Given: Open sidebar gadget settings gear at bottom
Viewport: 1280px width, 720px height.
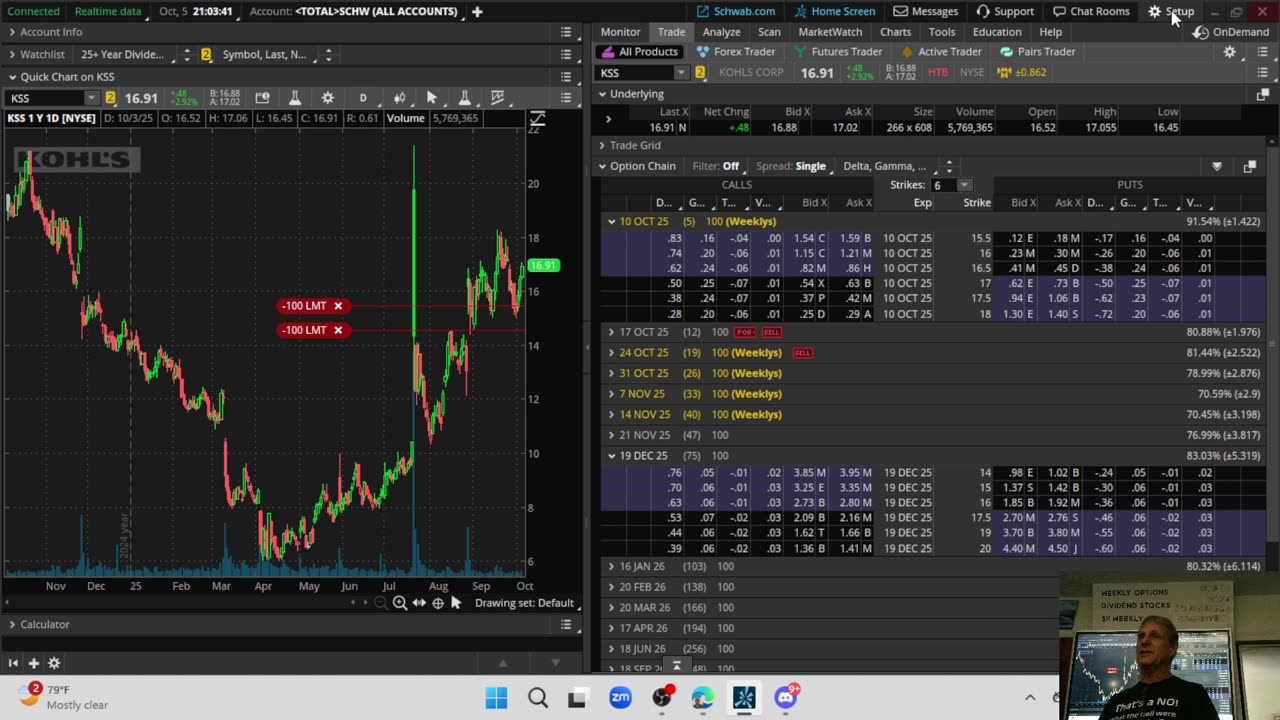Looking at the screenshot, I should [54, 663].
